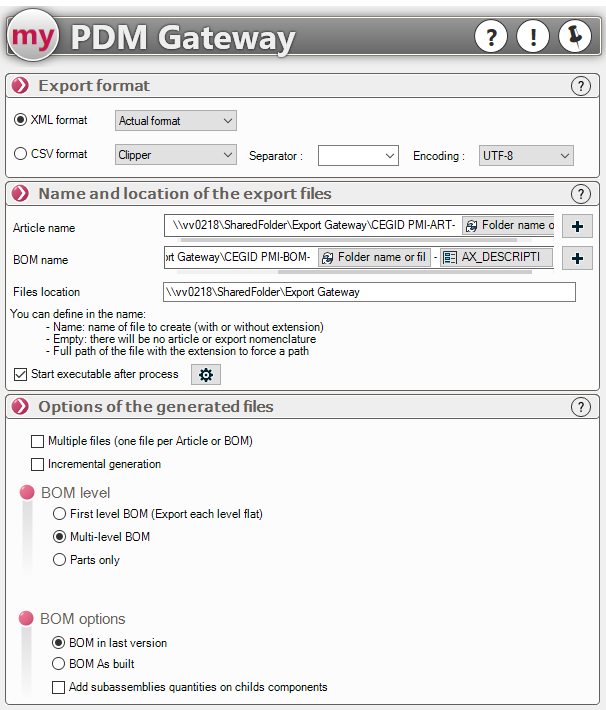Open executable settings gear icon
606x710 pixels.
click(206, 375)
